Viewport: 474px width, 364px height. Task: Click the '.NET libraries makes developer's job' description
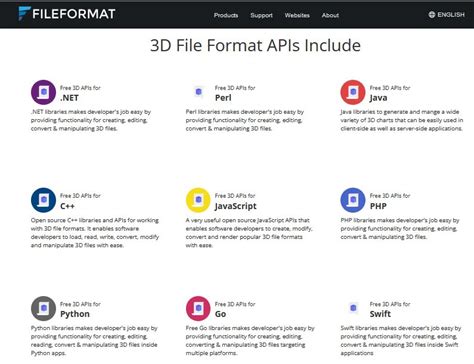click(91, 120)
